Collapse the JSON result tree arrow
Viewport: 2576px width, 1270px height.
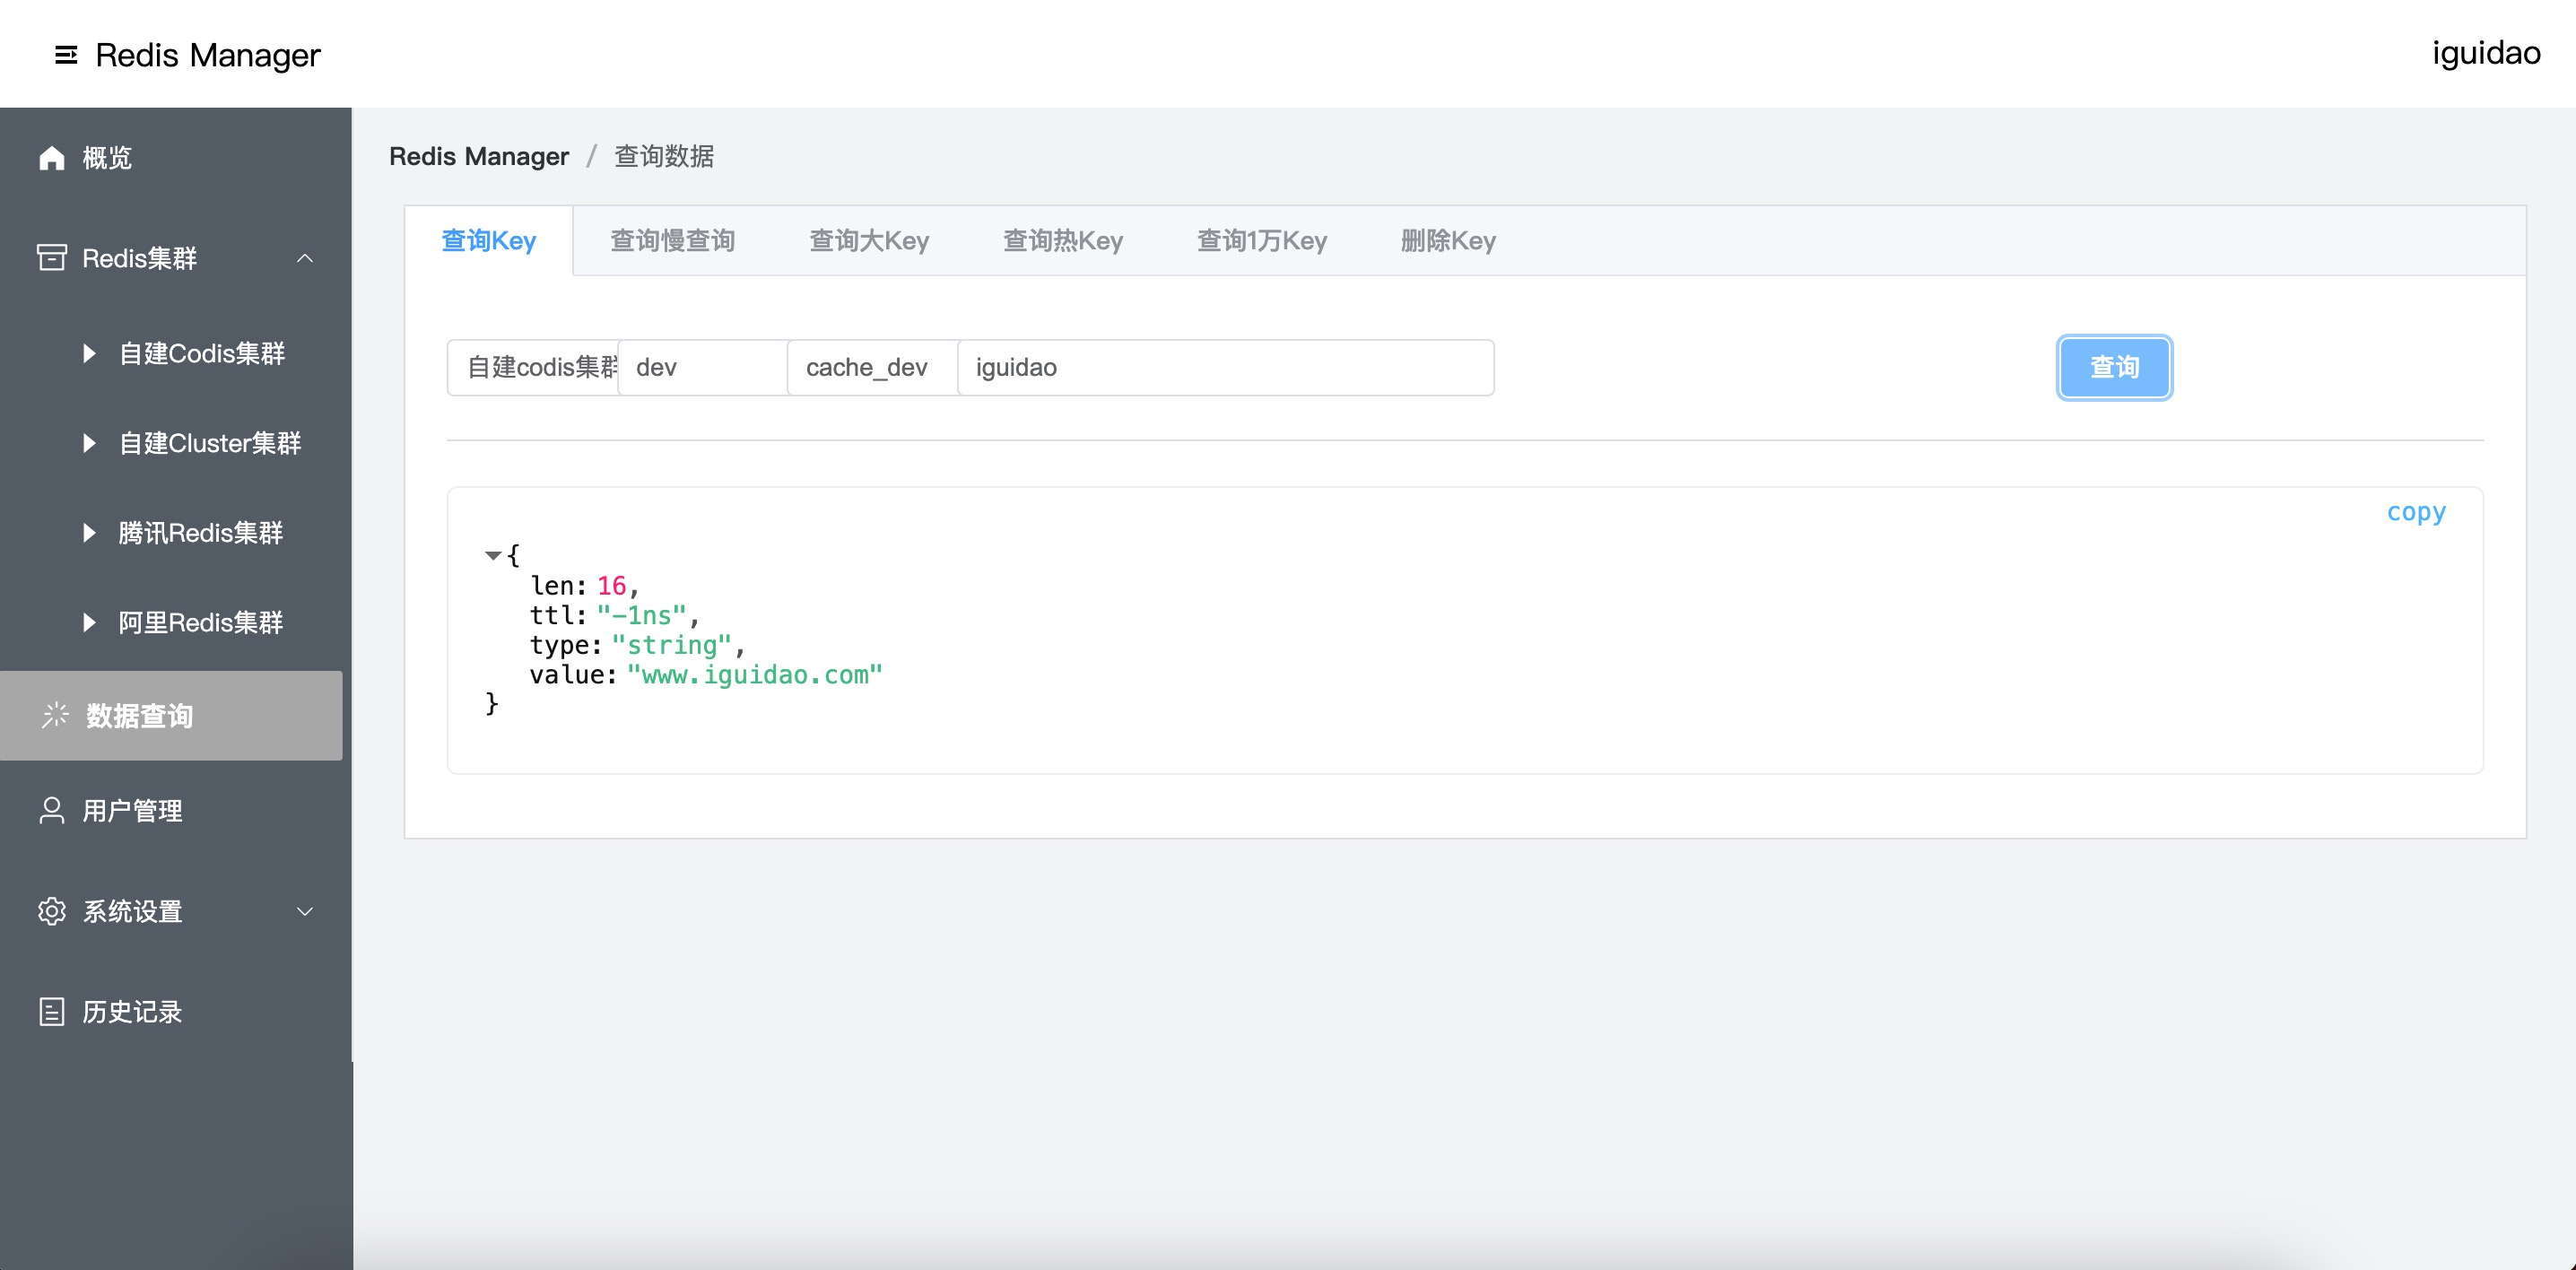492,555
